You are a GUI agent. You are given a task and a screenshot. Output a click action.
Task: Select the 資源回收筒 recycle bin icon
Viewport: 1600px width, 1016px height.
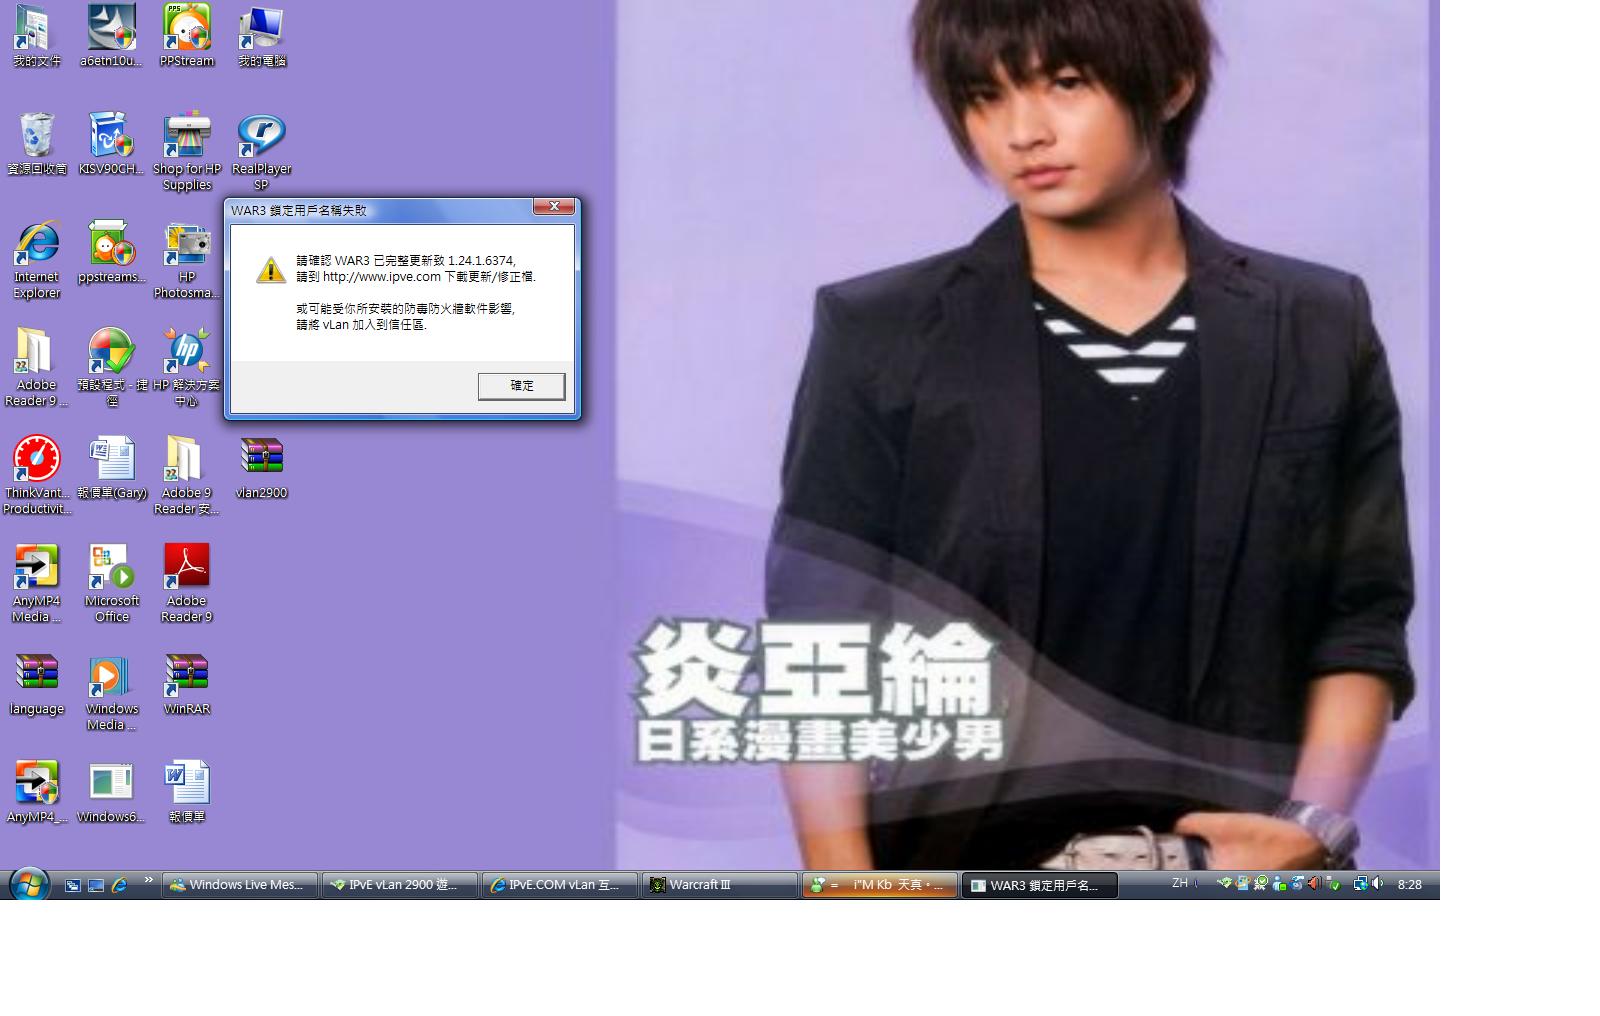36,144
